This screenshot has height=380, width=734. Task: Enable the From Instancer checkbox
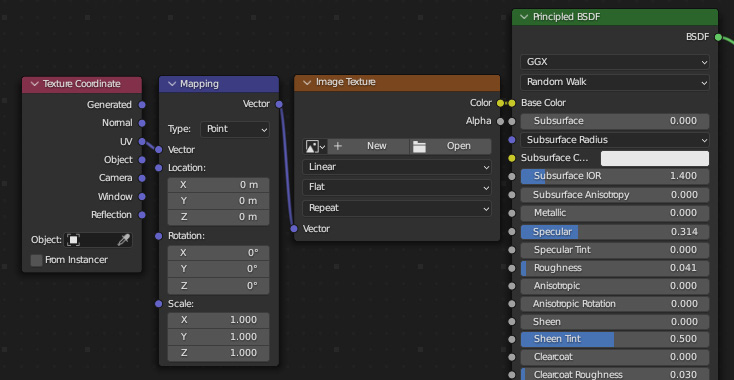(37, 260)
